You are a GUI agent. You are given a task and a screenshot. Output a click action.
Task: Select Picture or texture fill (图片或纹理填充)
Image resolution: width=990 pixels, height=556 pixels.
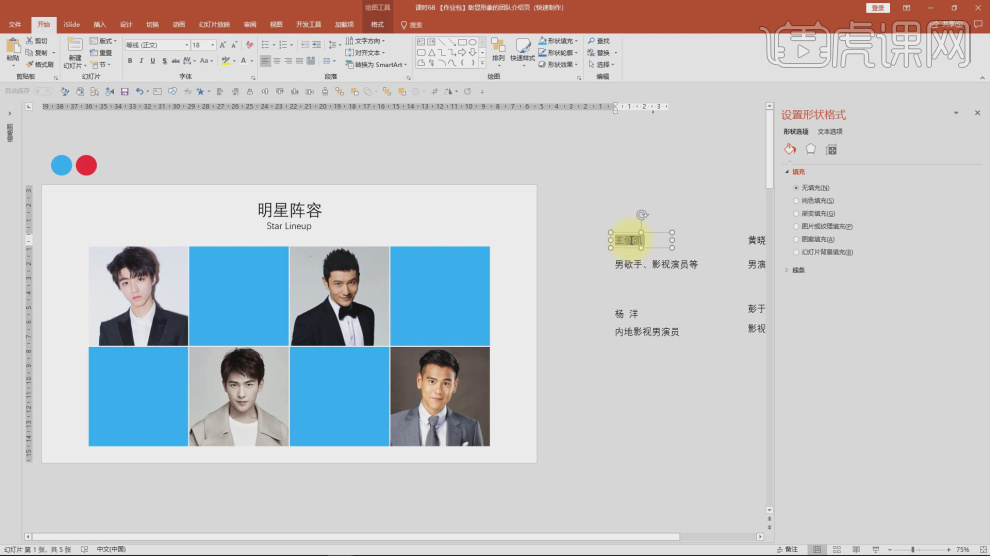(x=796, y=227)
